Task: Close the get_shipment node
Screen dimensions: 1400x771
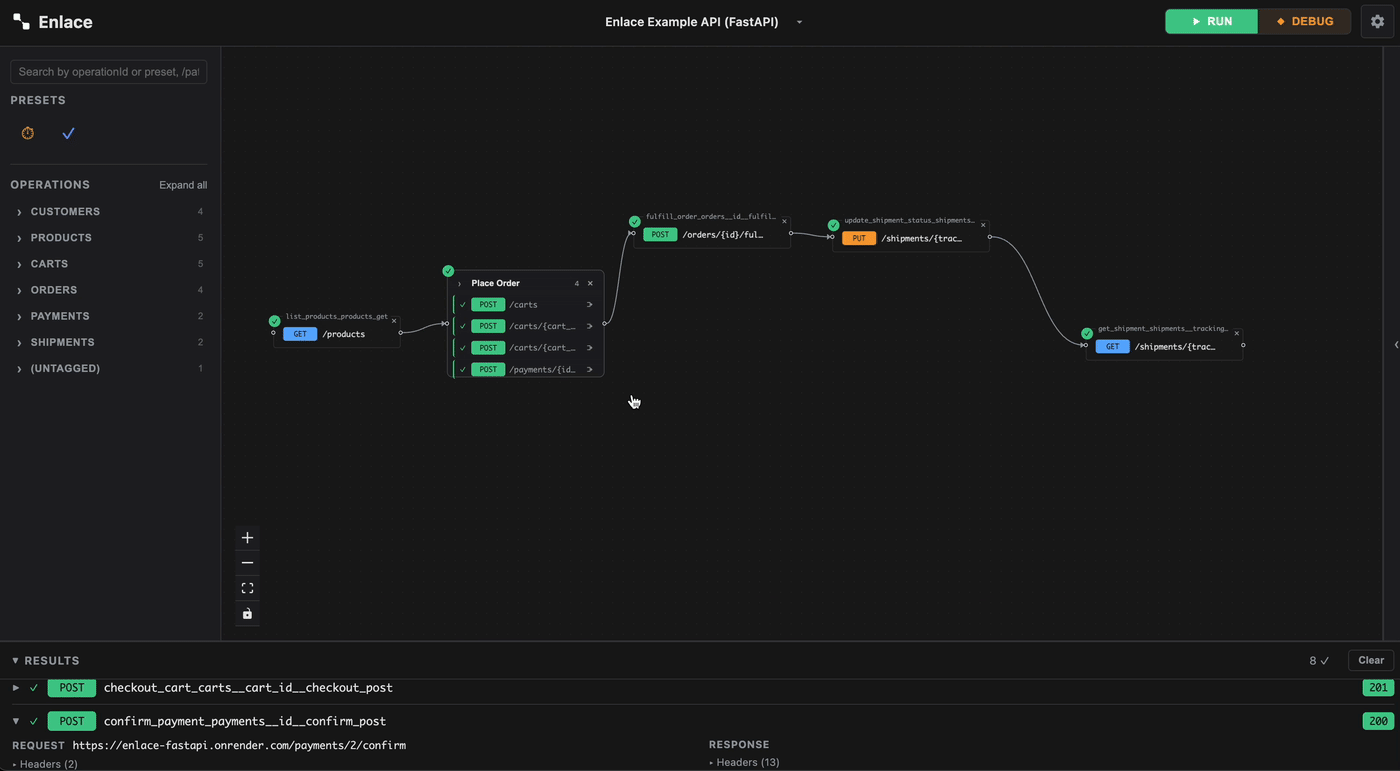Action: (1237, 333)
